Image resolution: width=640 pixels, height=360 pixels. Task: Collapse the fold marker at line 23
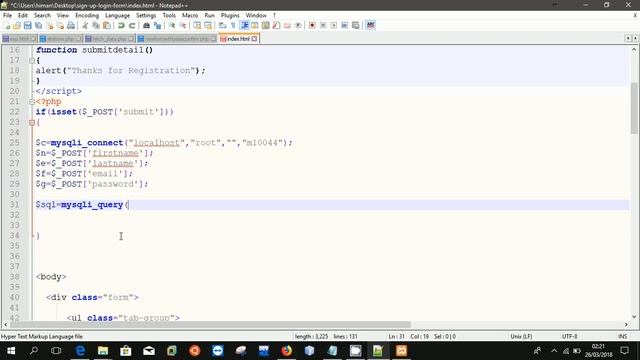[x=32, y=122]
